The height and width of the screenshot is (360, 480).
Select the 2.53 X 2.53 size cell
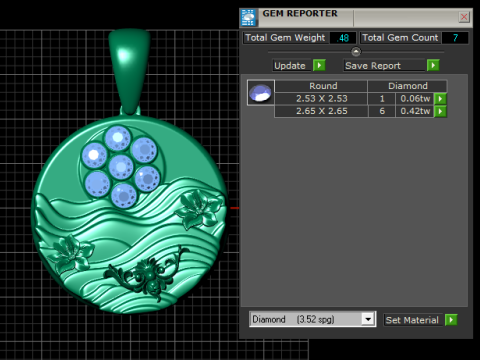321,99
